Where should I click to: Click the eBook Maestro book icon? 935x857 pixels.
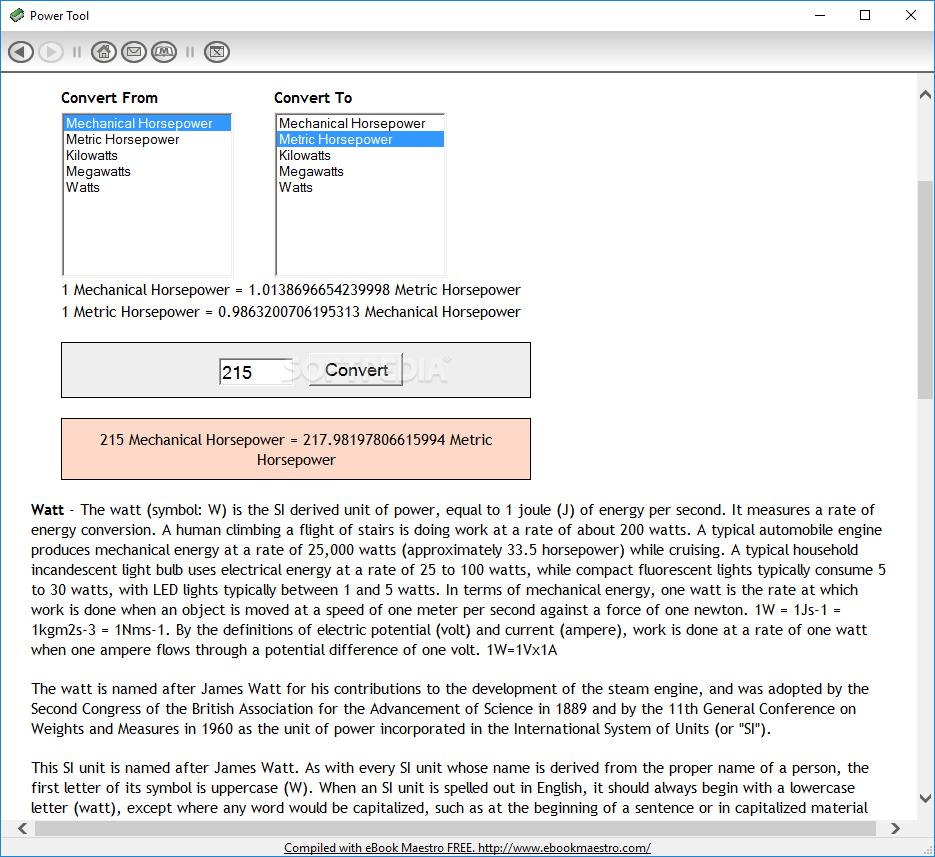point(164,52)
